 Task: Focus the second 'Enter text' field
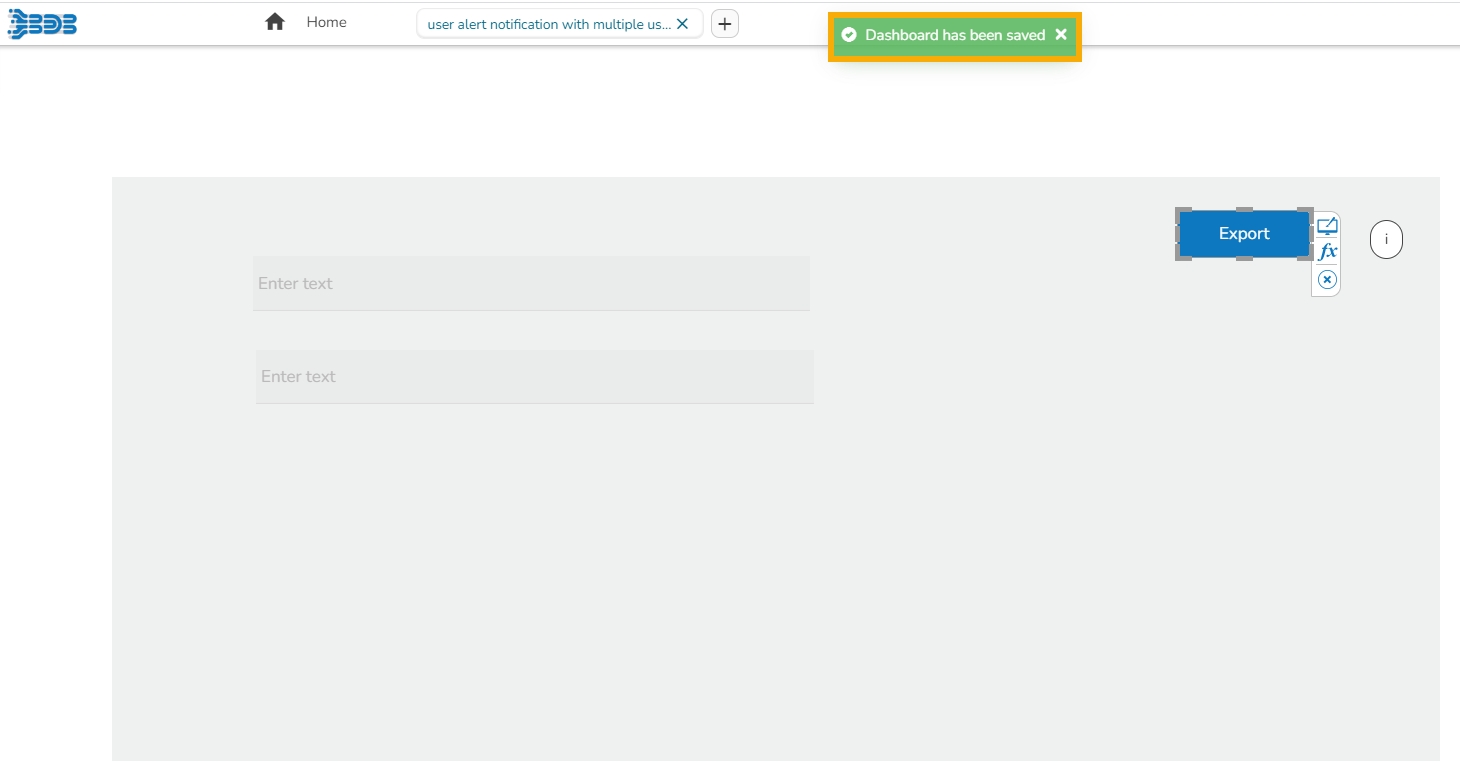point(535,377)
